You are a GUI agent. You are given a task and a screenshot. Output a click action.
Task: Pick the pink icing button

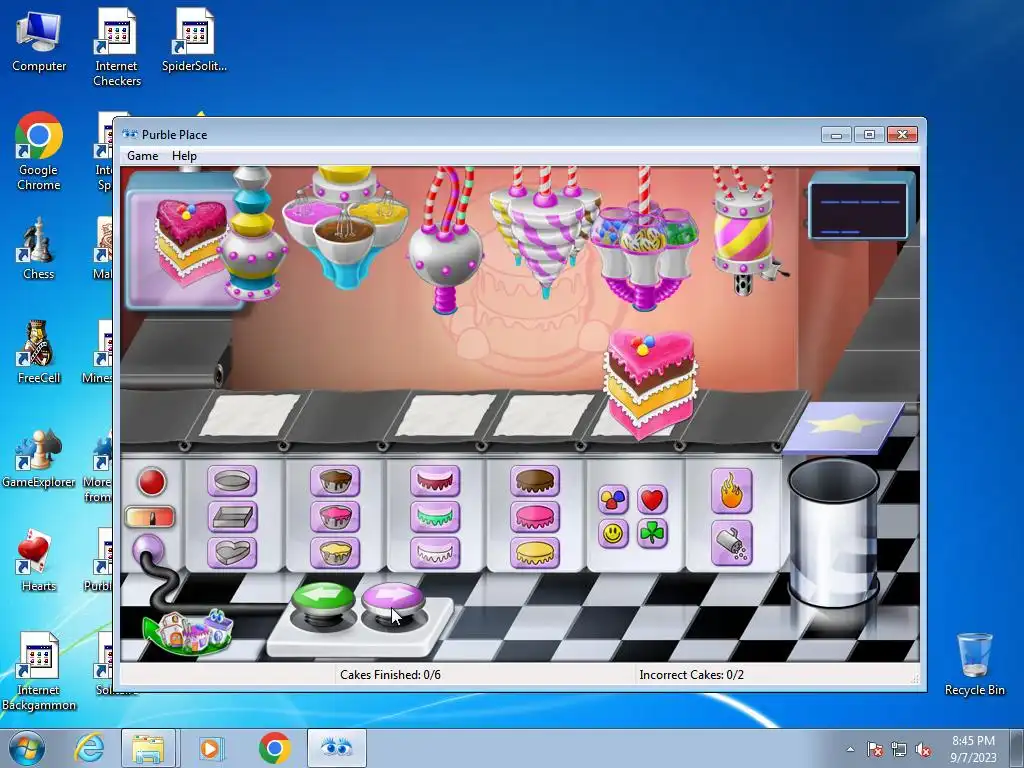click(x=535, y=517)
